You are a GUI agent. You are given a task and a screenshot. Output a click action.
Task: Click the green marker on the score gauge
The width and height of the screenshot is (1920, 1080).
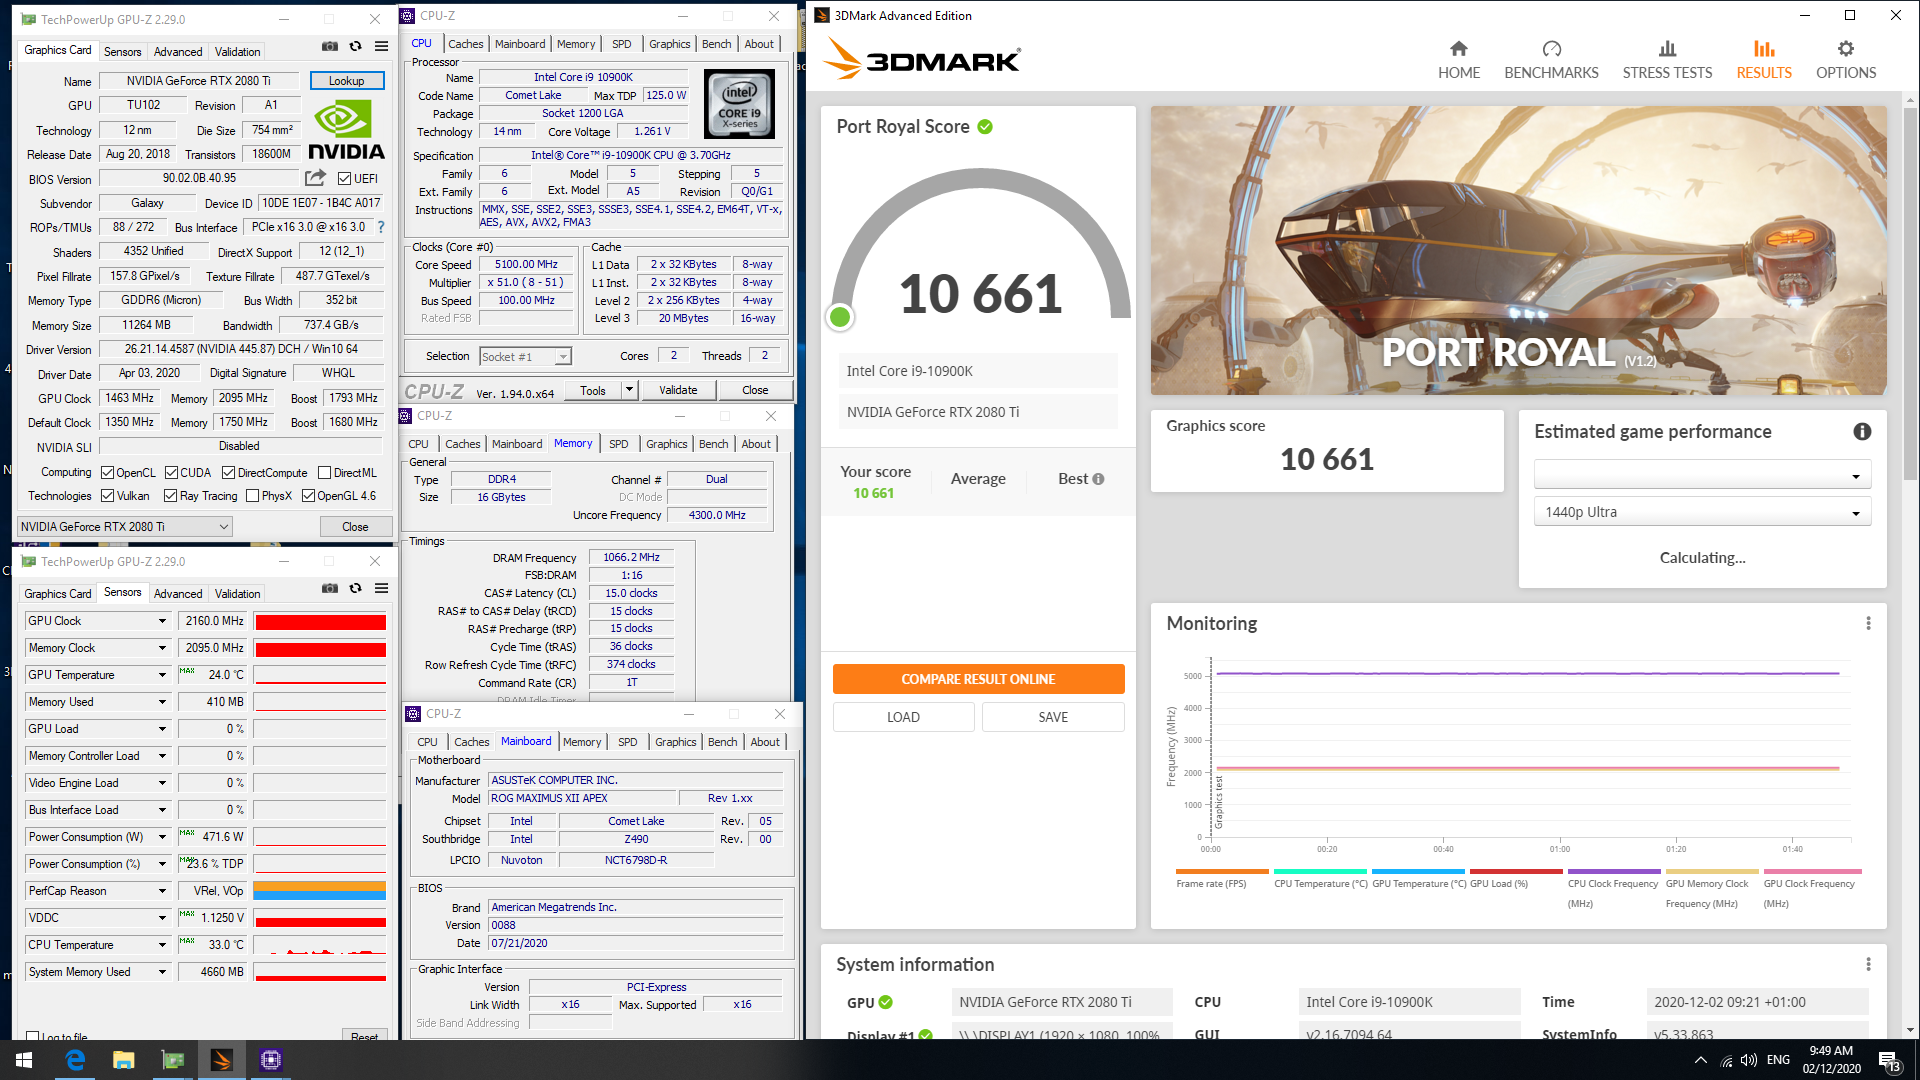(x=840, y=317)
